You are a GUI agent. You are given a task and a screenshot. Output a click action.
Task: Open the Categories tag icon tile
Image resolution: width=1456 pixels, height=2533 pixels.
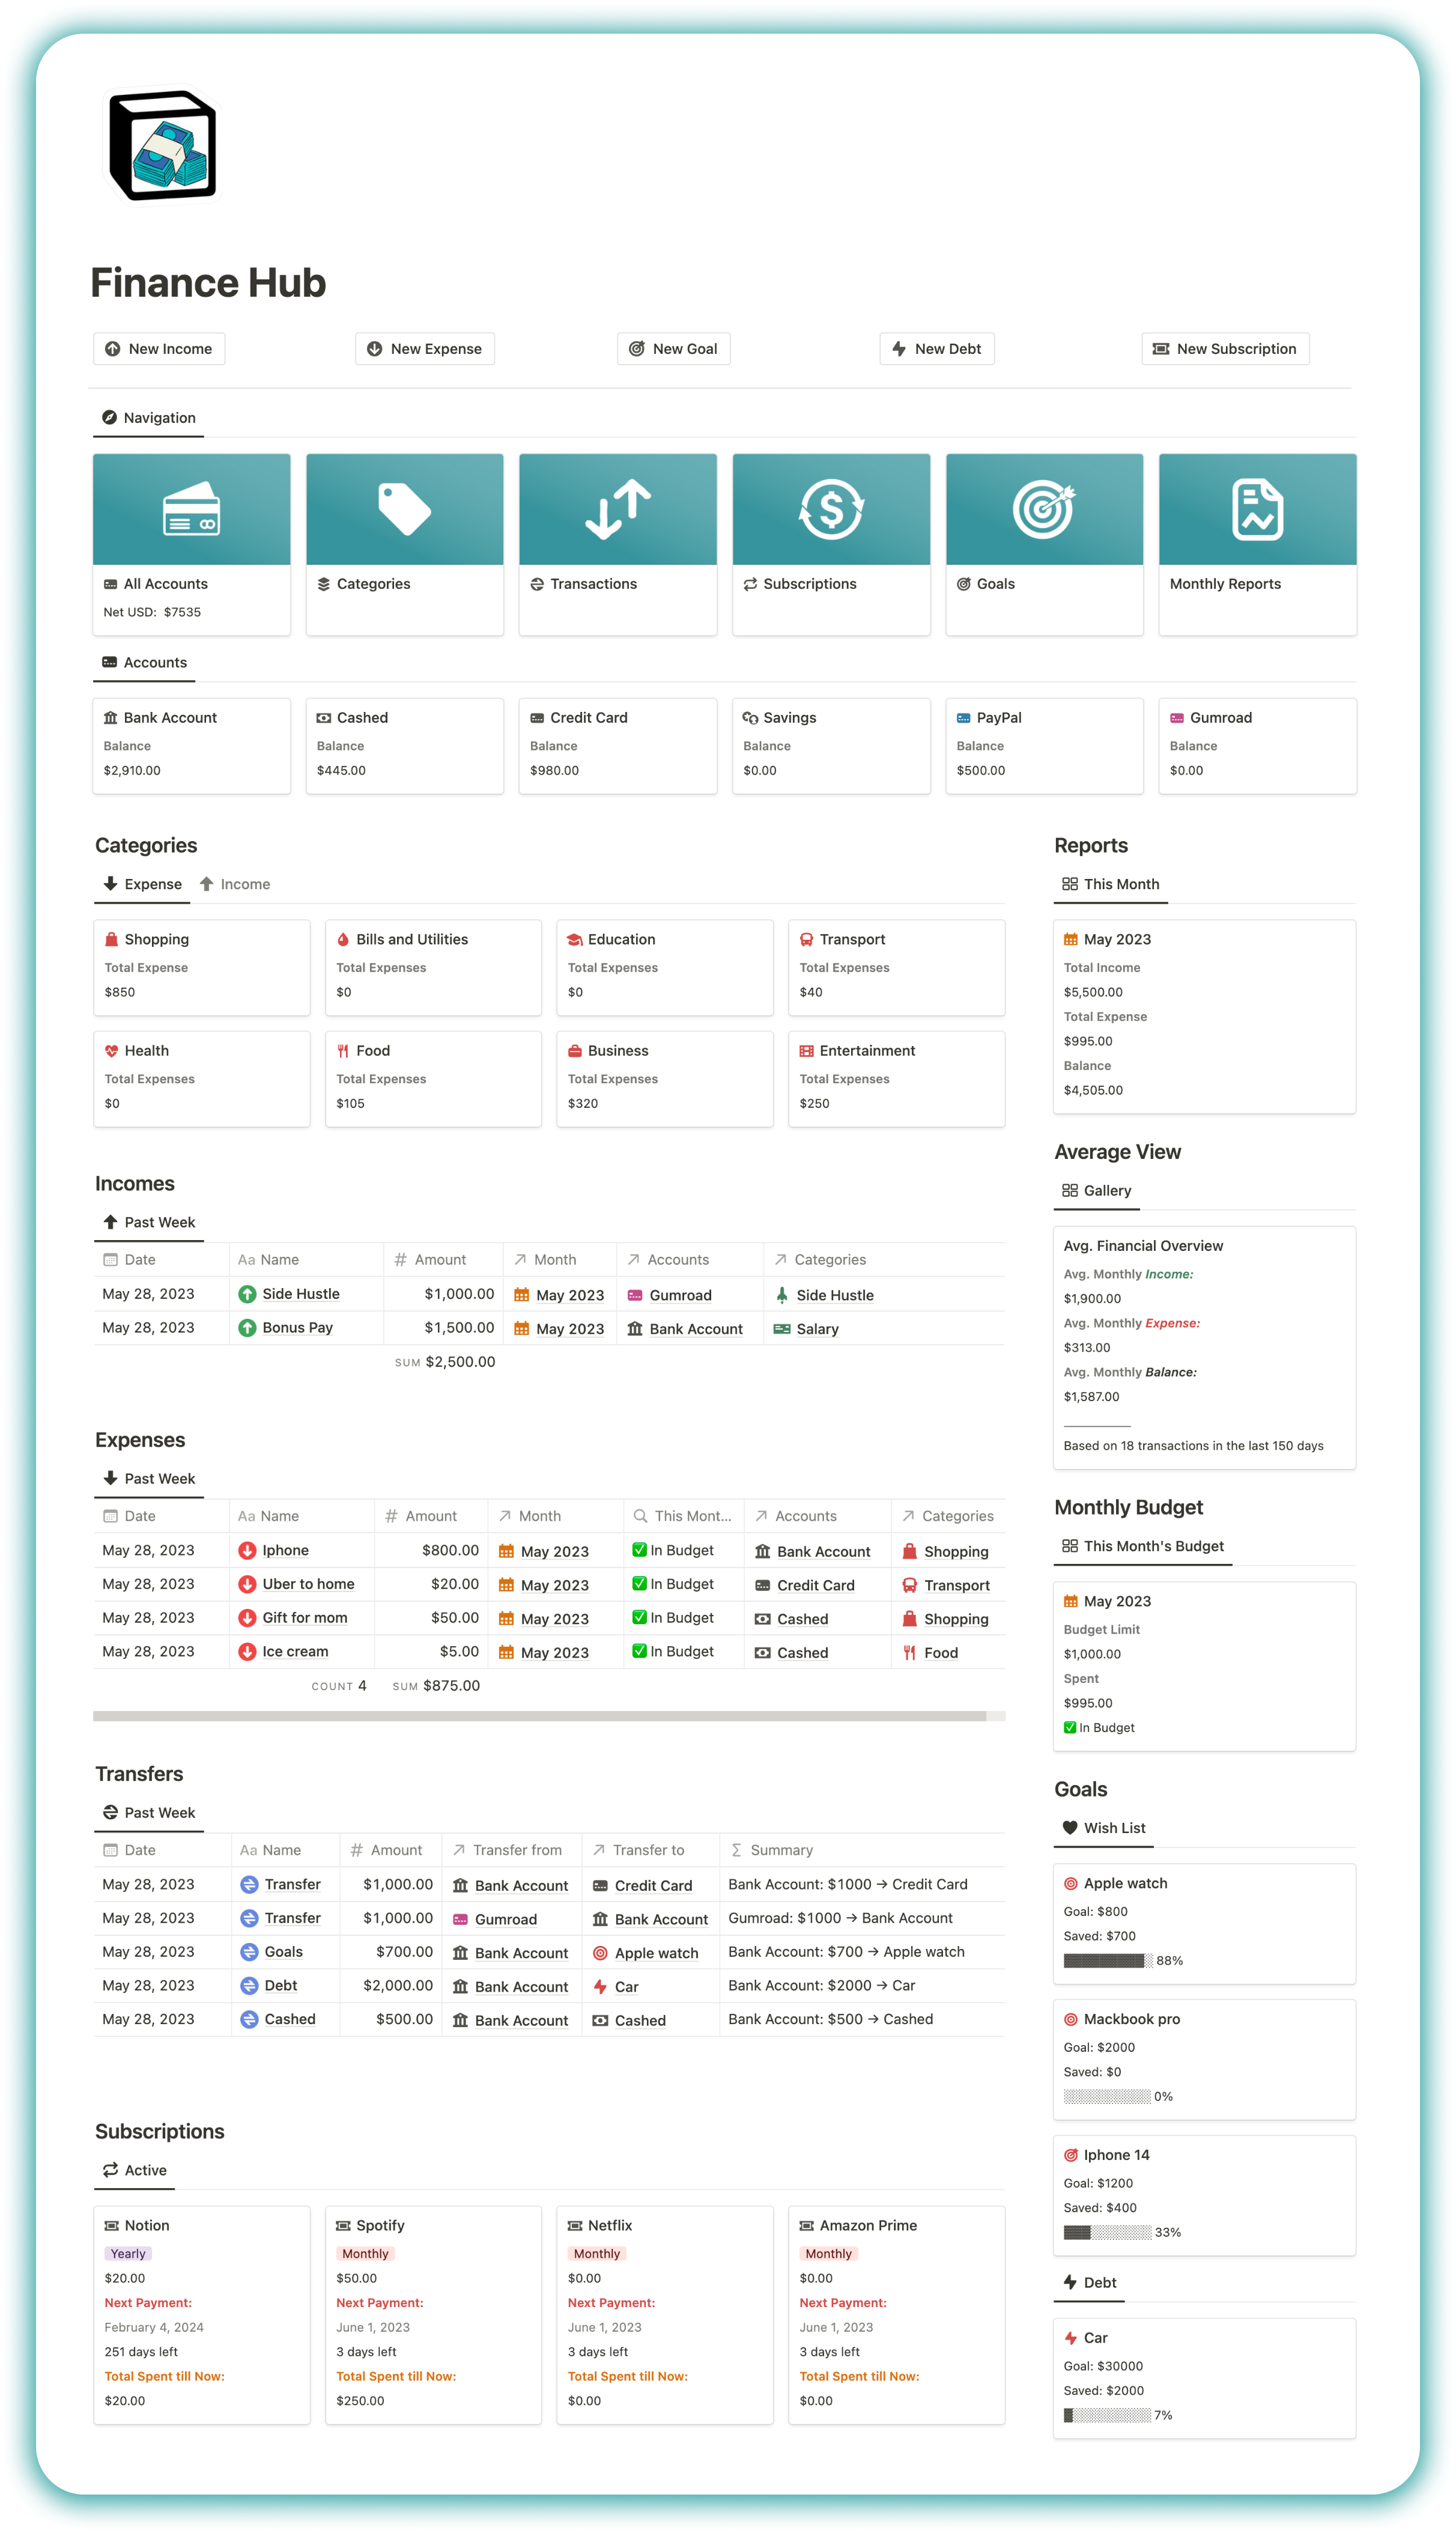404,510
